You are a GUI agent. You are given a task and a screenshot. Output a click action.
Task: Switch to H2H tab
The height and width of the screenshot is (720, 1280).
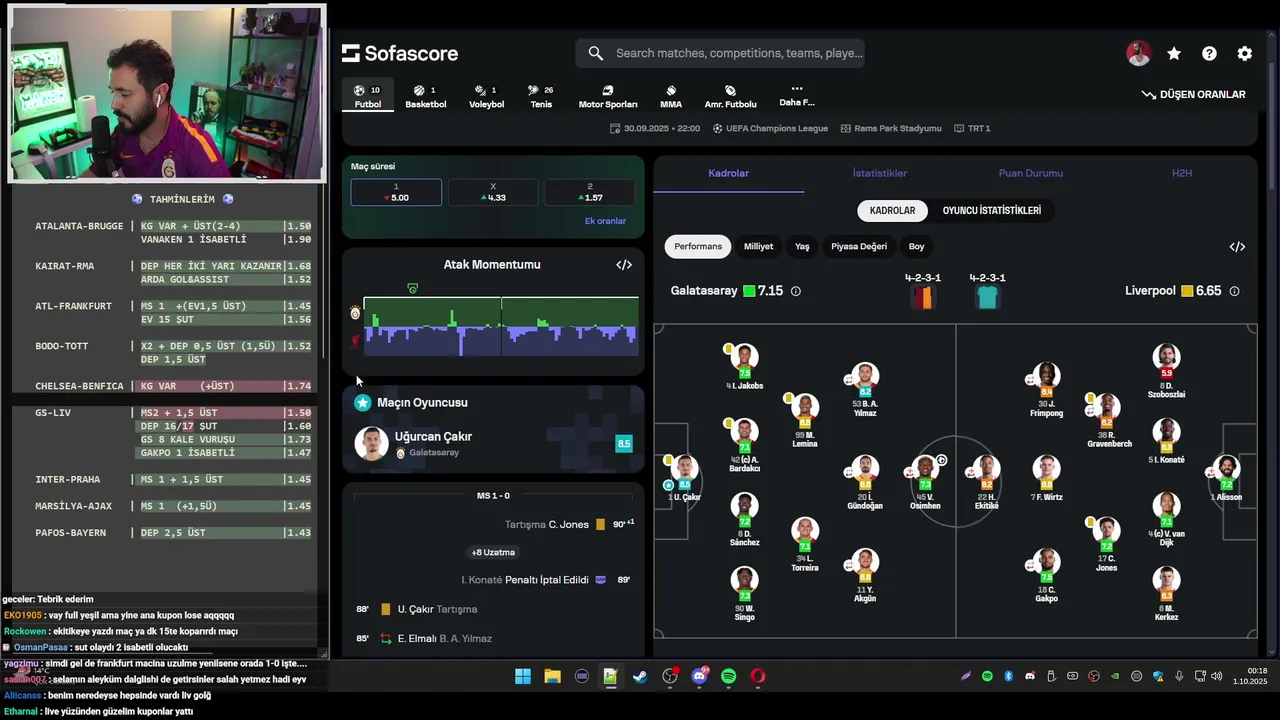click(1182, 173)
